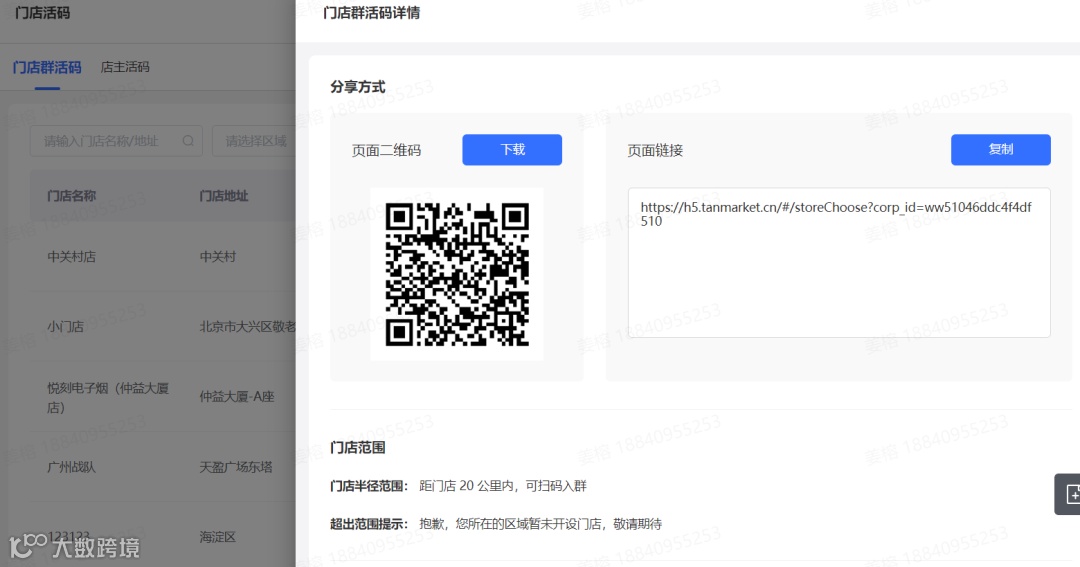Switch to the 店主活码 tab
The height and width of the screenshot is (567, 1080).
[x=125, y=67]
